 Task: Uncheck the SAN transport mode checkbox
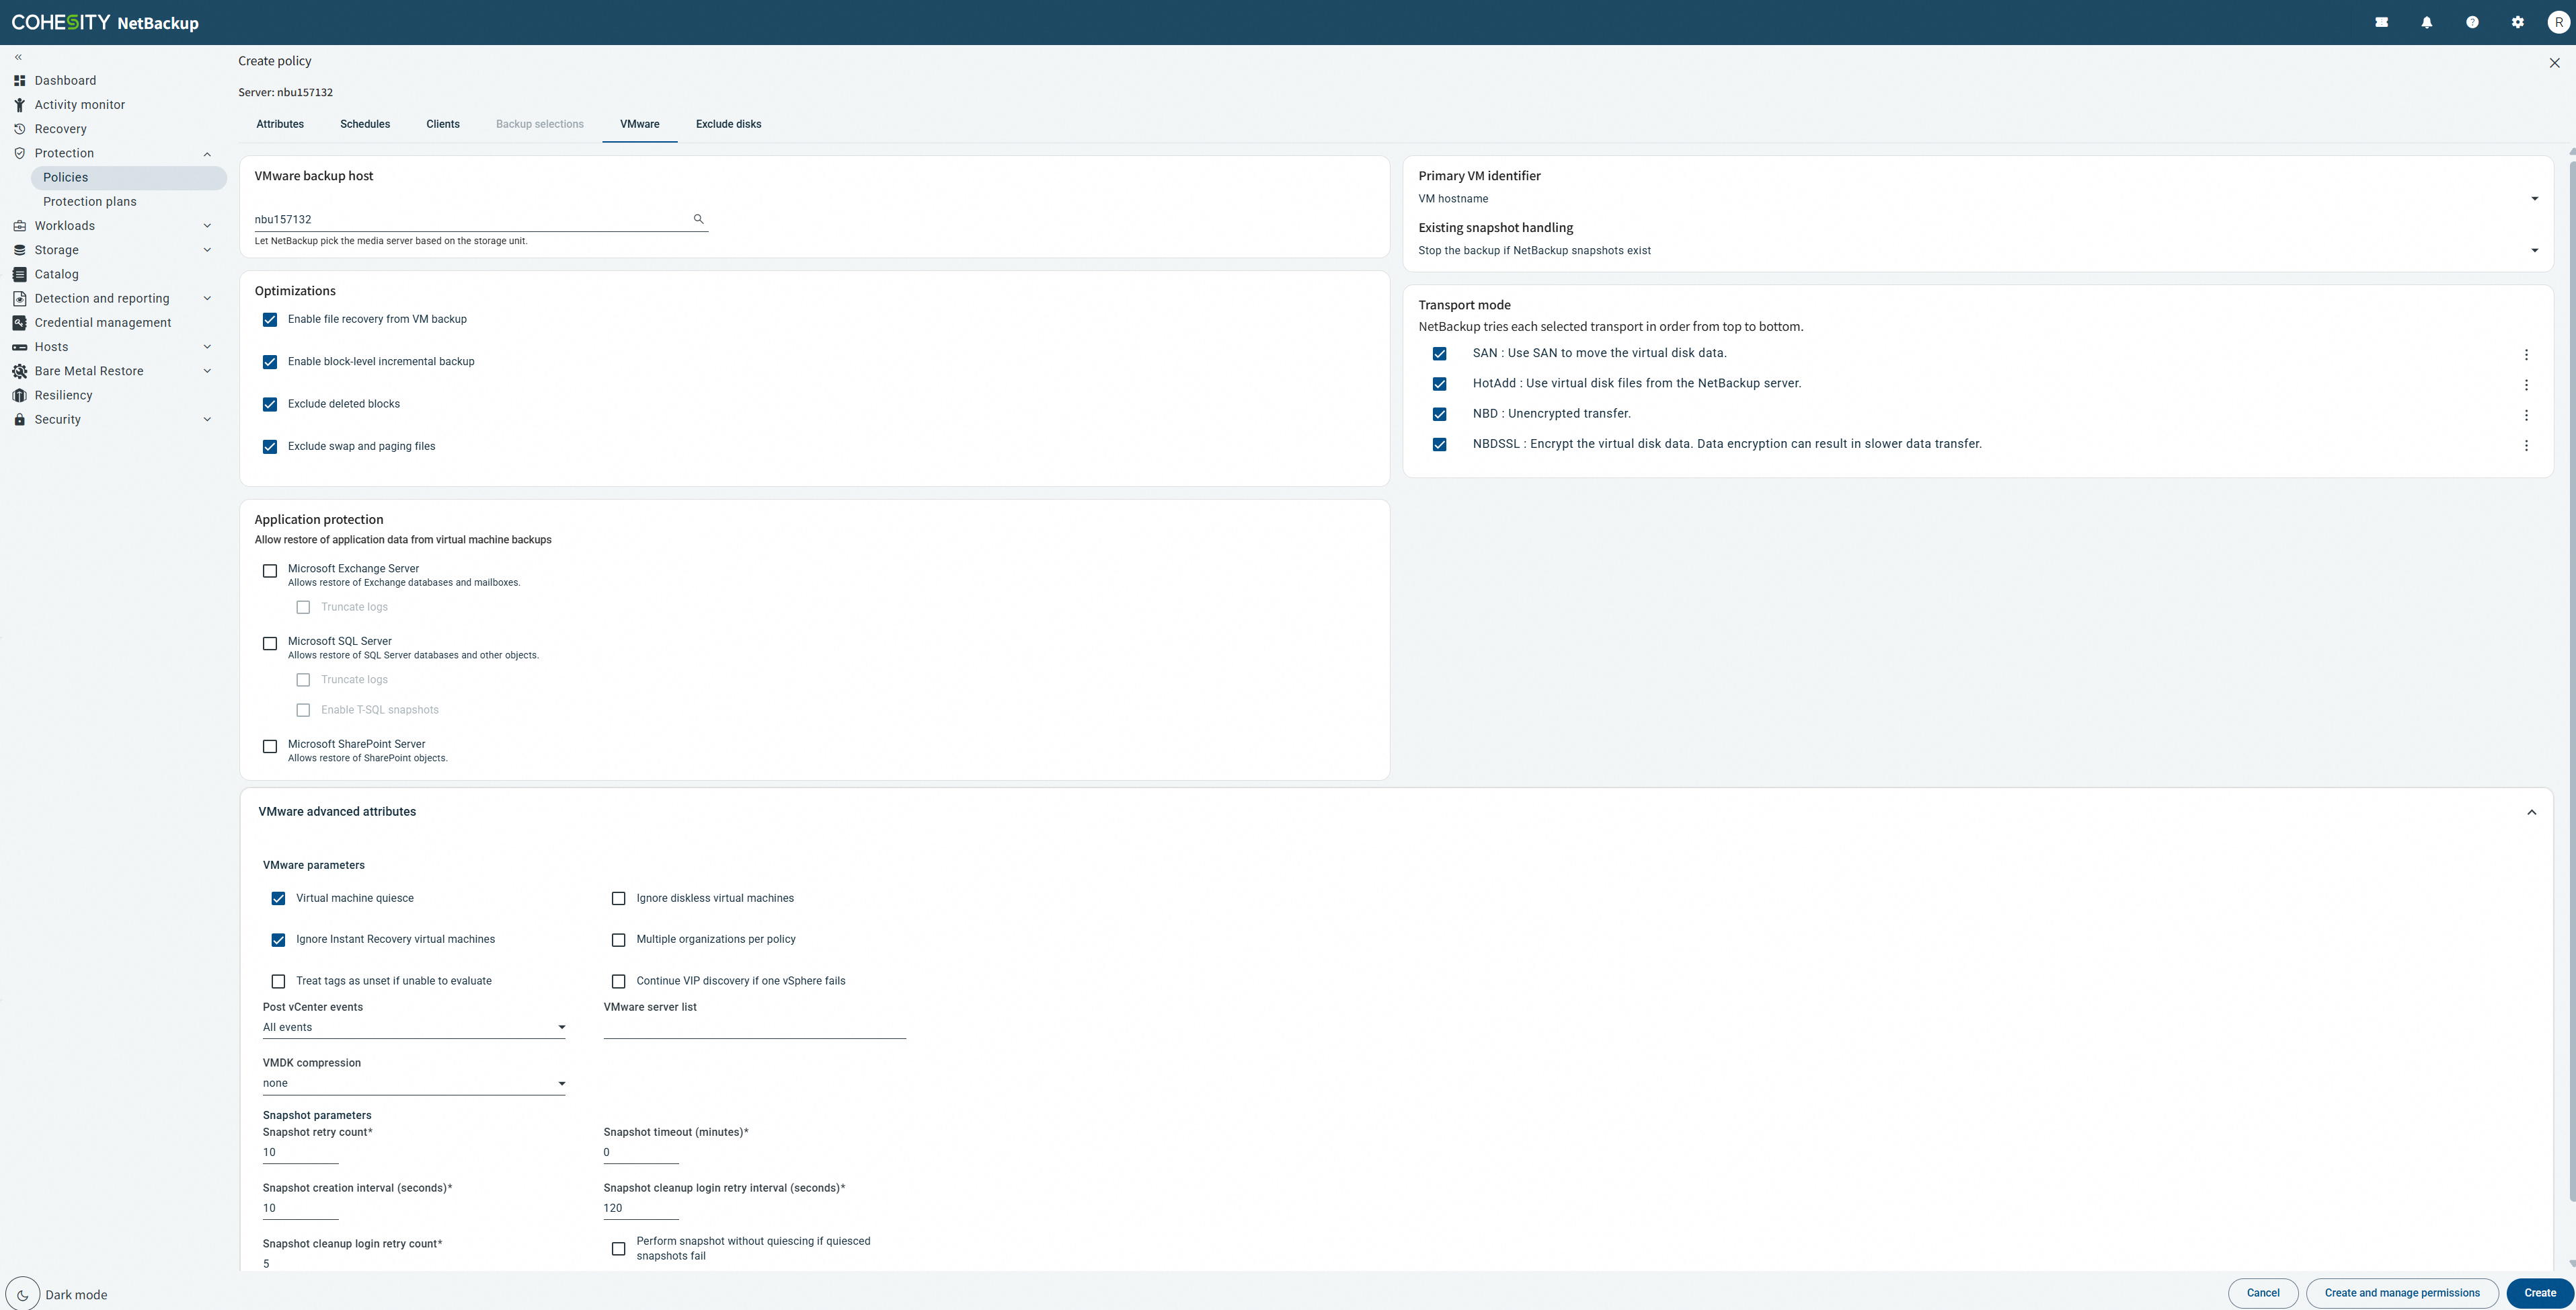1439,354
